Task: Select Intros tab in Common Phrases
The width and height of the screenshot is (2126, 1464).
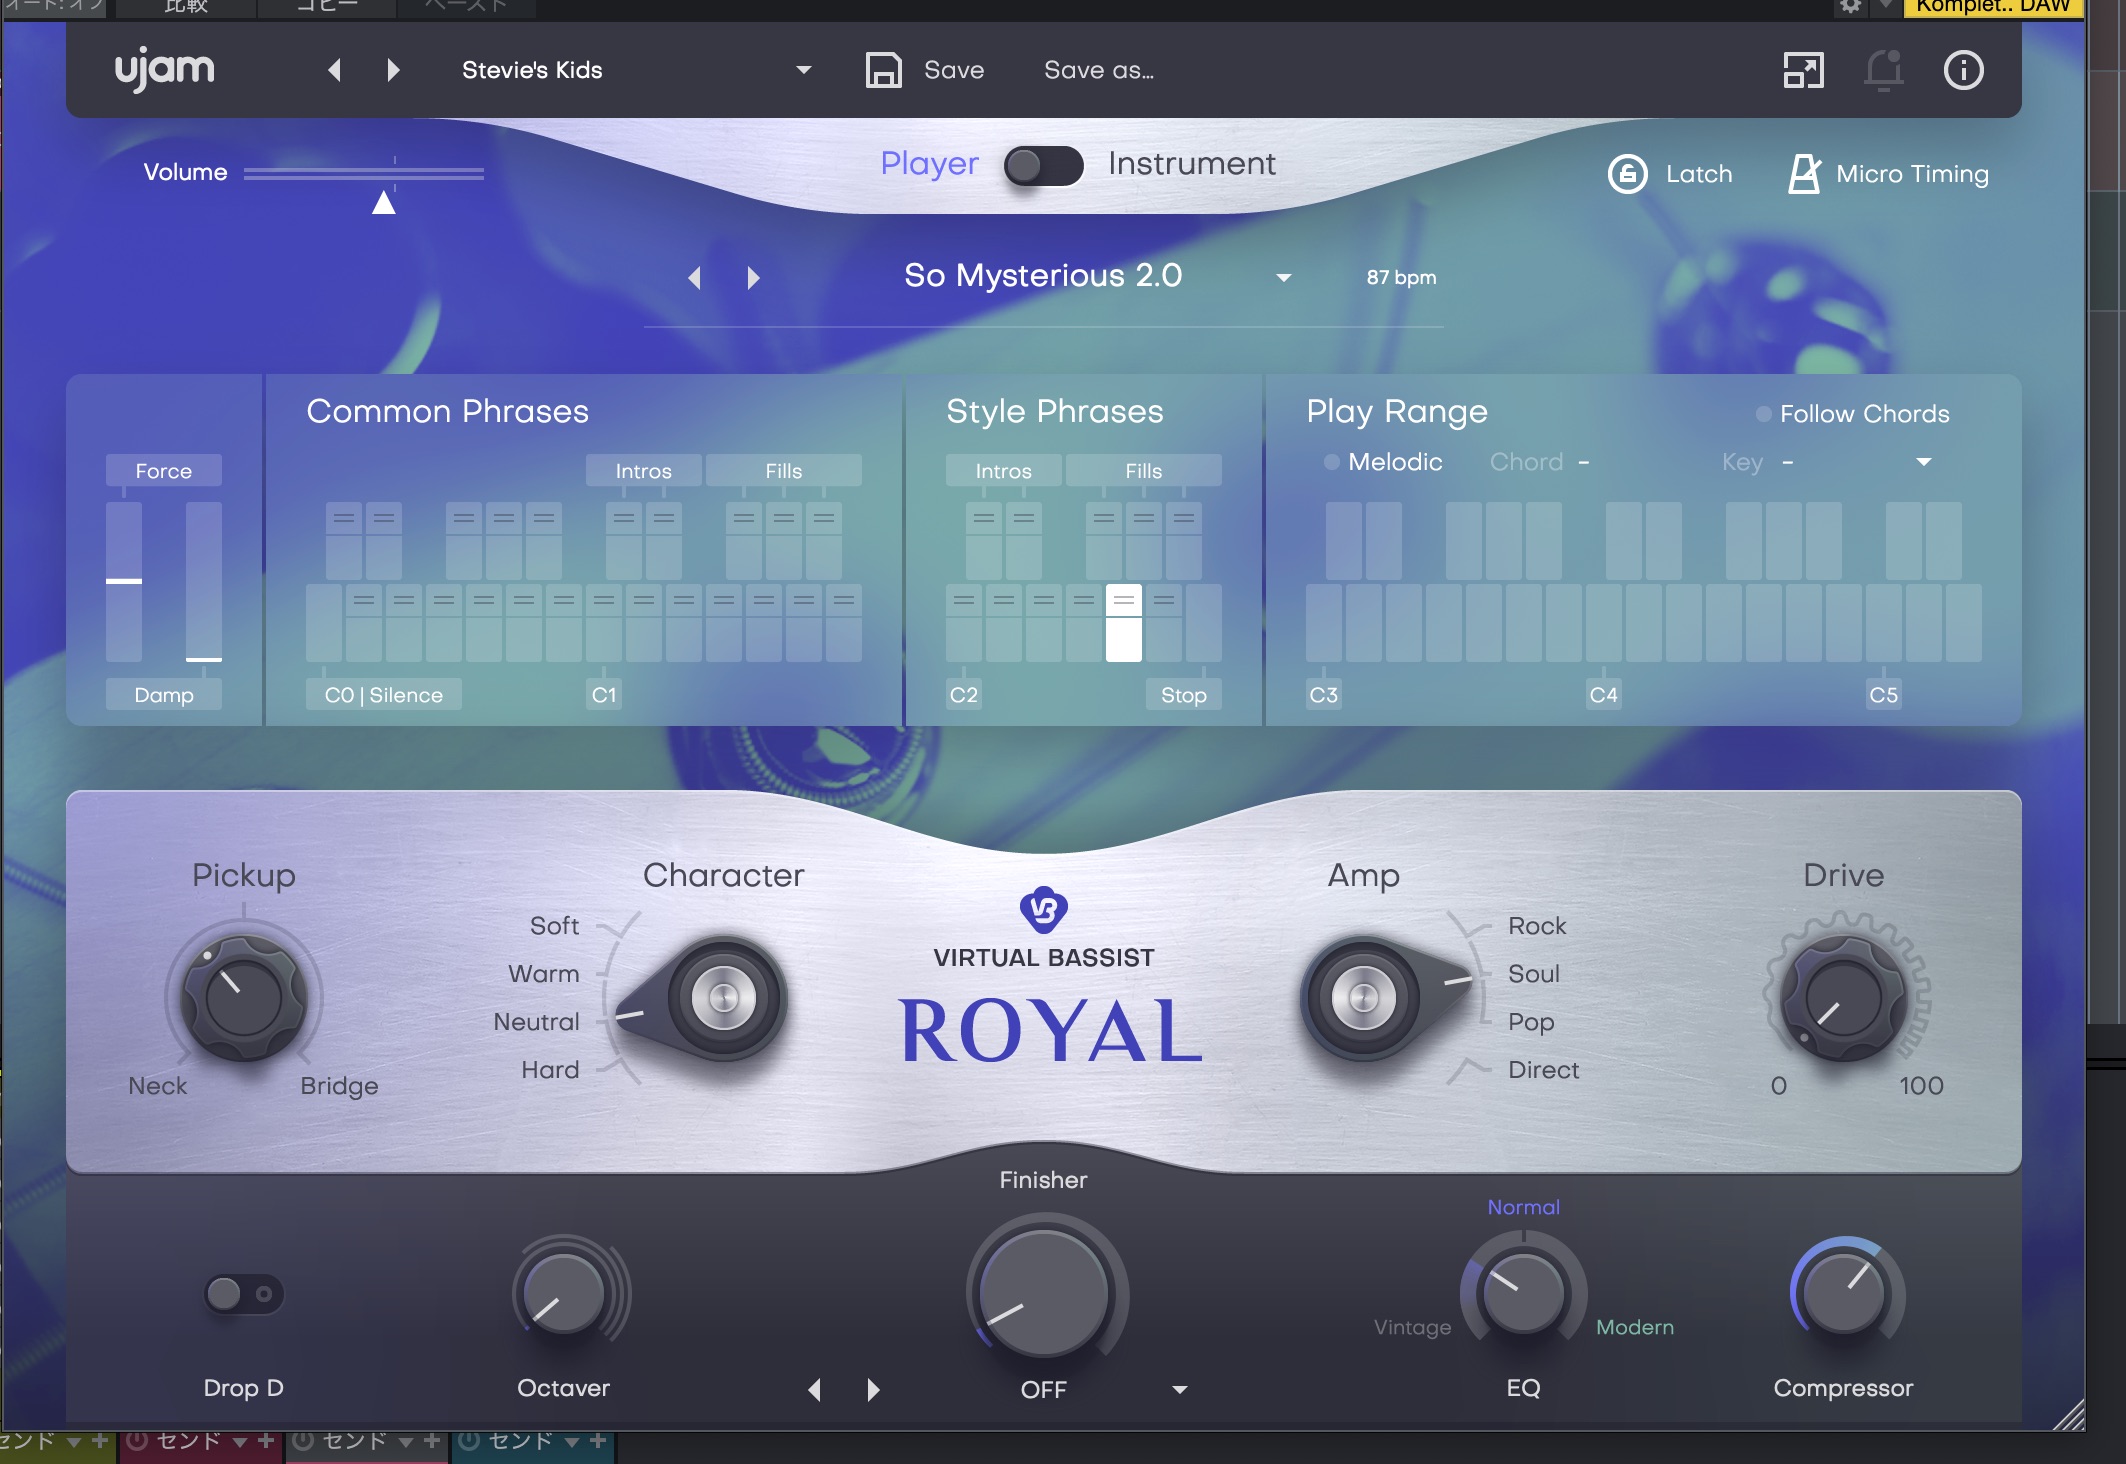Action: pyautogui.click(x=643, y=471)
